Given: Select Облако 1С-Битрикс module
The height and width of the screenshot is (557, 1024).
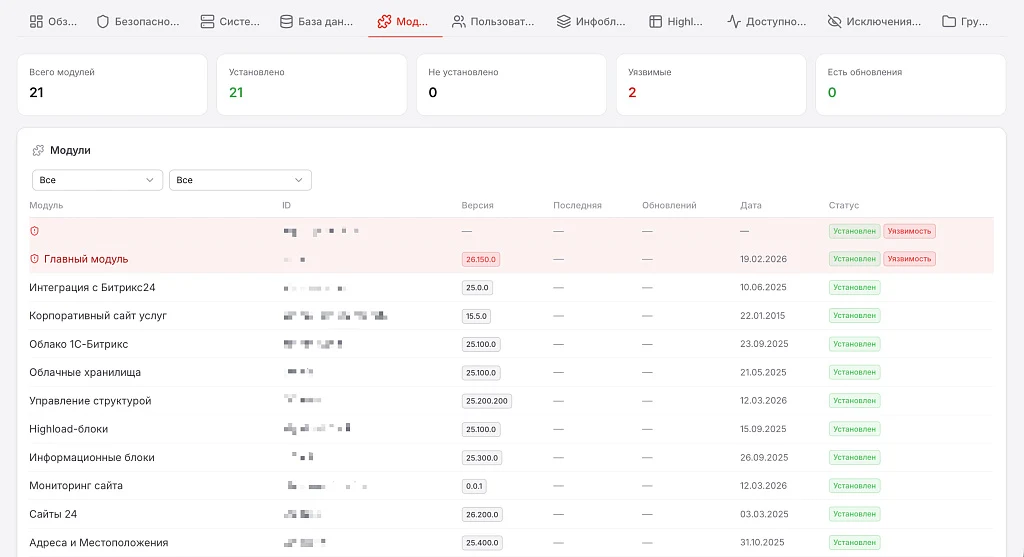Looking at the screenshot, I should coord(78,344).
